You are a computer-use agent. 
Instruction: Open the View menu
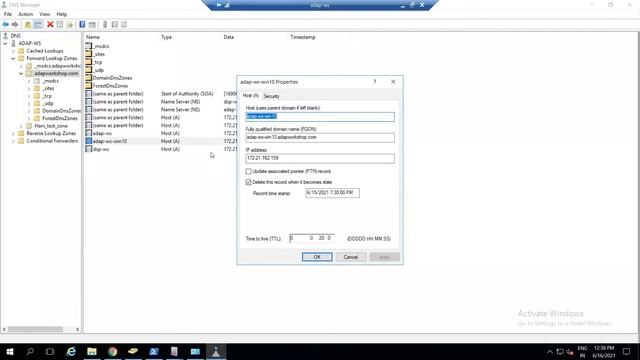click(44, 14)
